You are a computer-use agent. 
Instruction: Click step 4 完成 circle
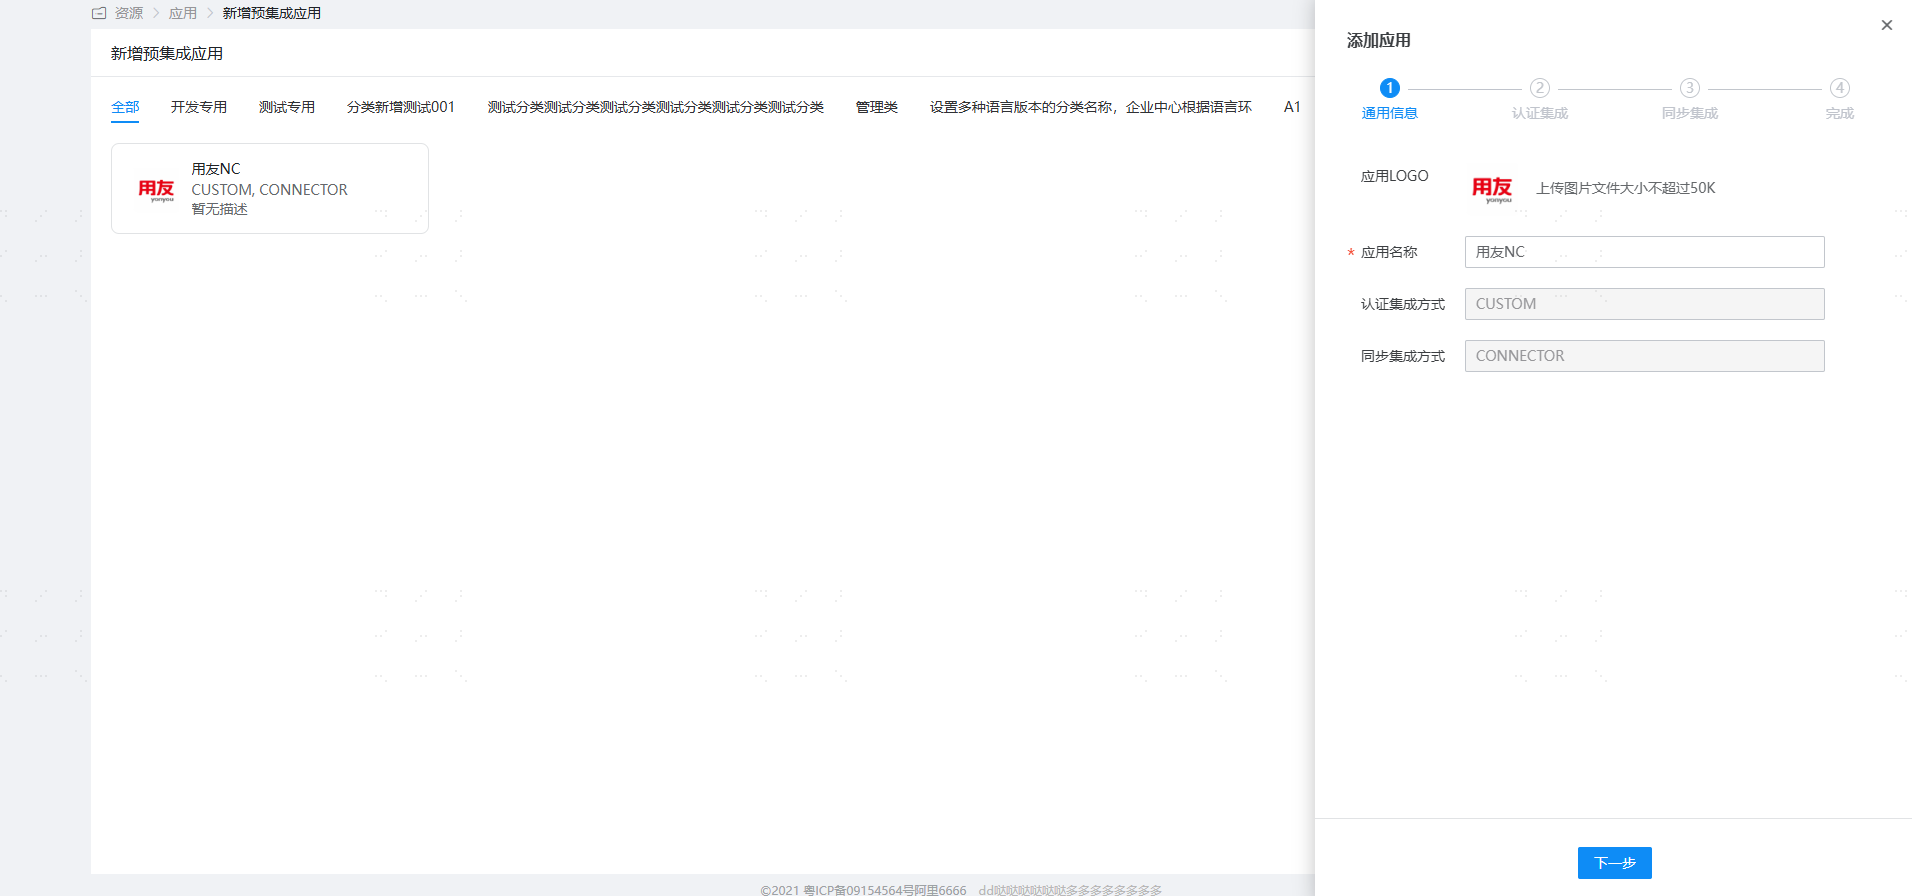(1839, 88)
